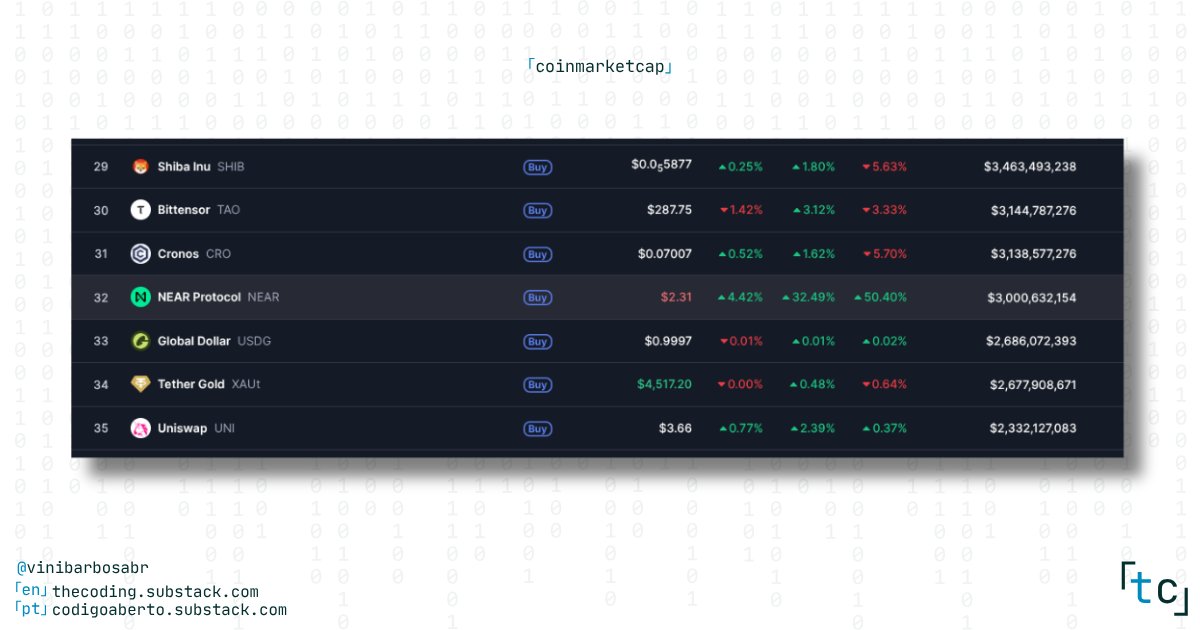Screen dimensions: 1200x630
Task: Click rank number 35
Action: 101,428
